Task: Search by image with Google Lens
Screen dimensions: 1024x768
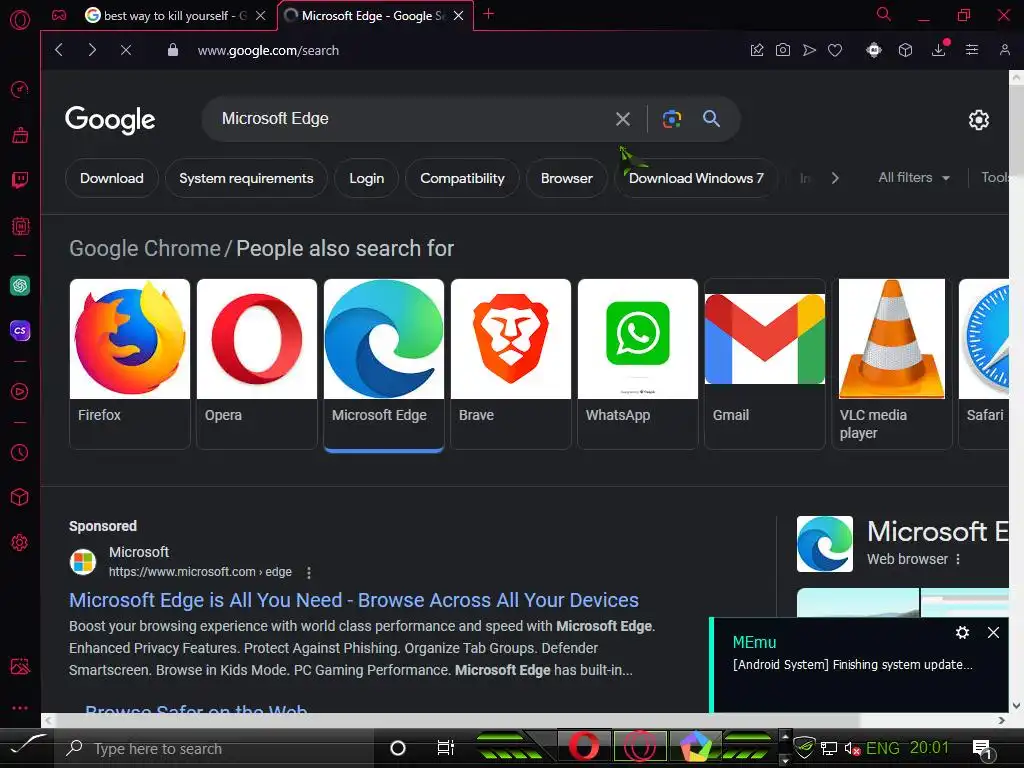Action: tap(672, 119)
